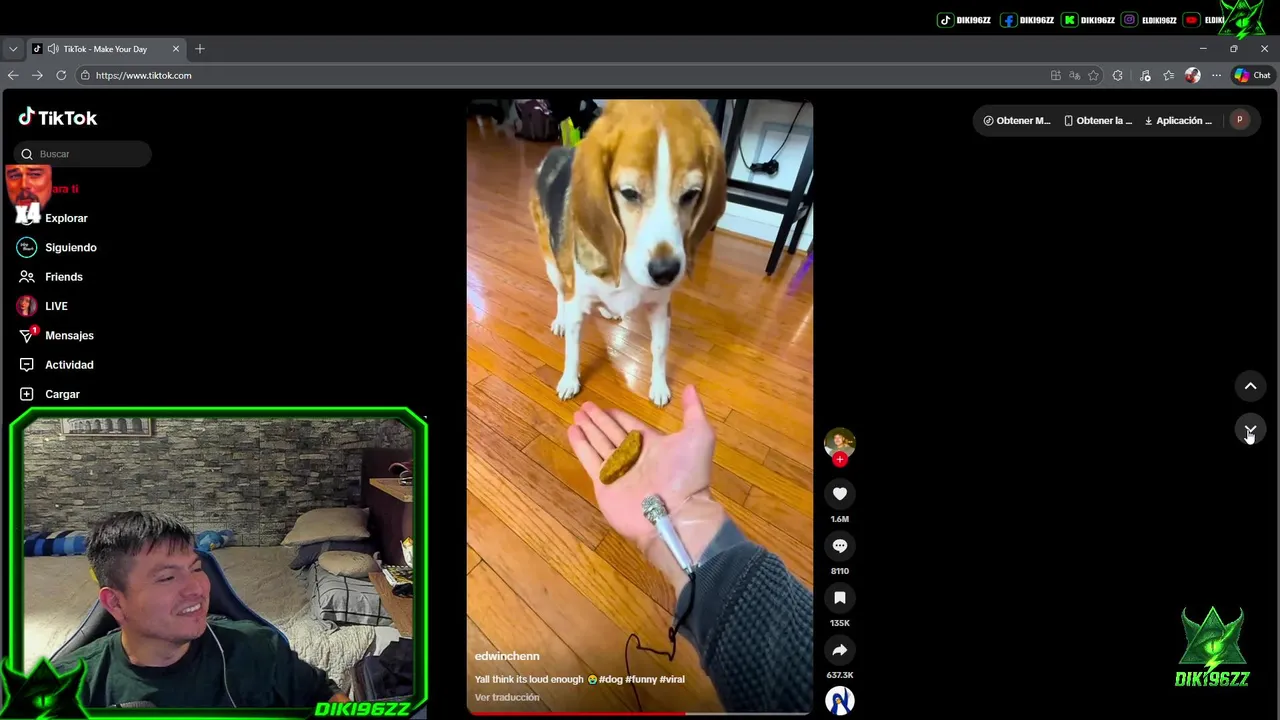Viewport: 1280px width, 720px height.
Task: Open comments via the speech bubble icon
Action: click(840, 546)
